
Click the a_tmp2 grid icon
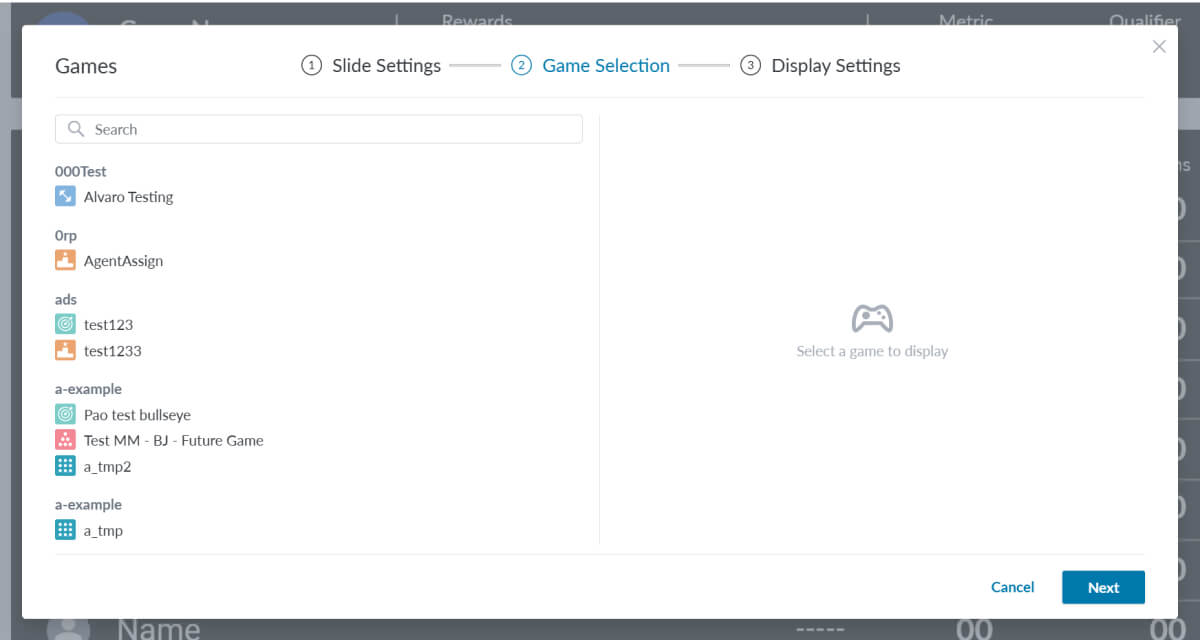coord(65,467)
